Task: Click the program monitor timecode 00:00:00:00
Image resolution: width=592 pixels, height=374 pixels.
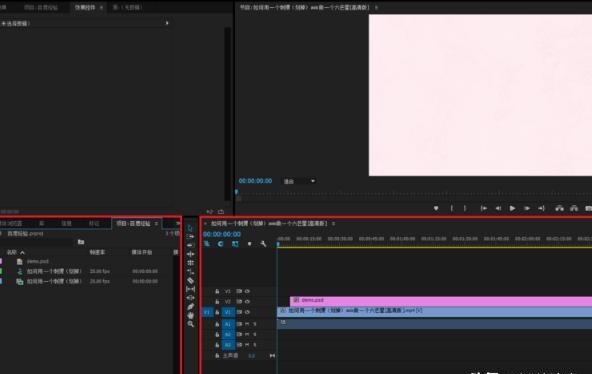Action: pyautogui.click(x=255, y=181)
